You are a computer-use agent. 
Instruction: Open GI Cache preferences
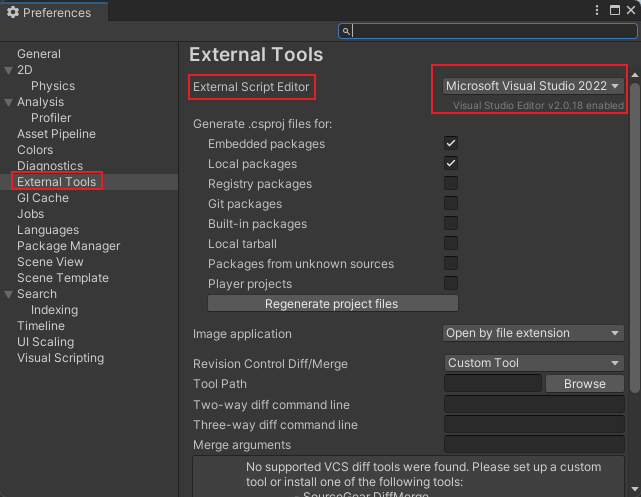43,198
